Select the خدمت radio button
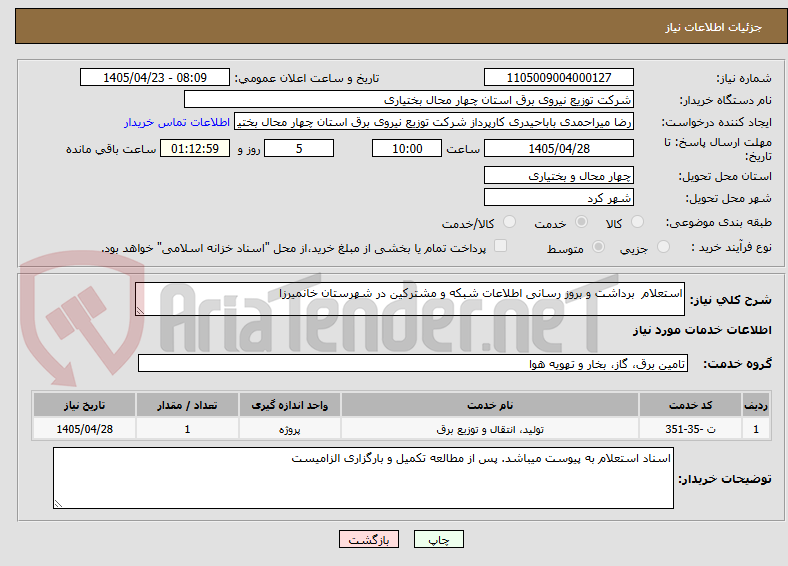This screenshot has width=788, height=566. click(581, 222)
